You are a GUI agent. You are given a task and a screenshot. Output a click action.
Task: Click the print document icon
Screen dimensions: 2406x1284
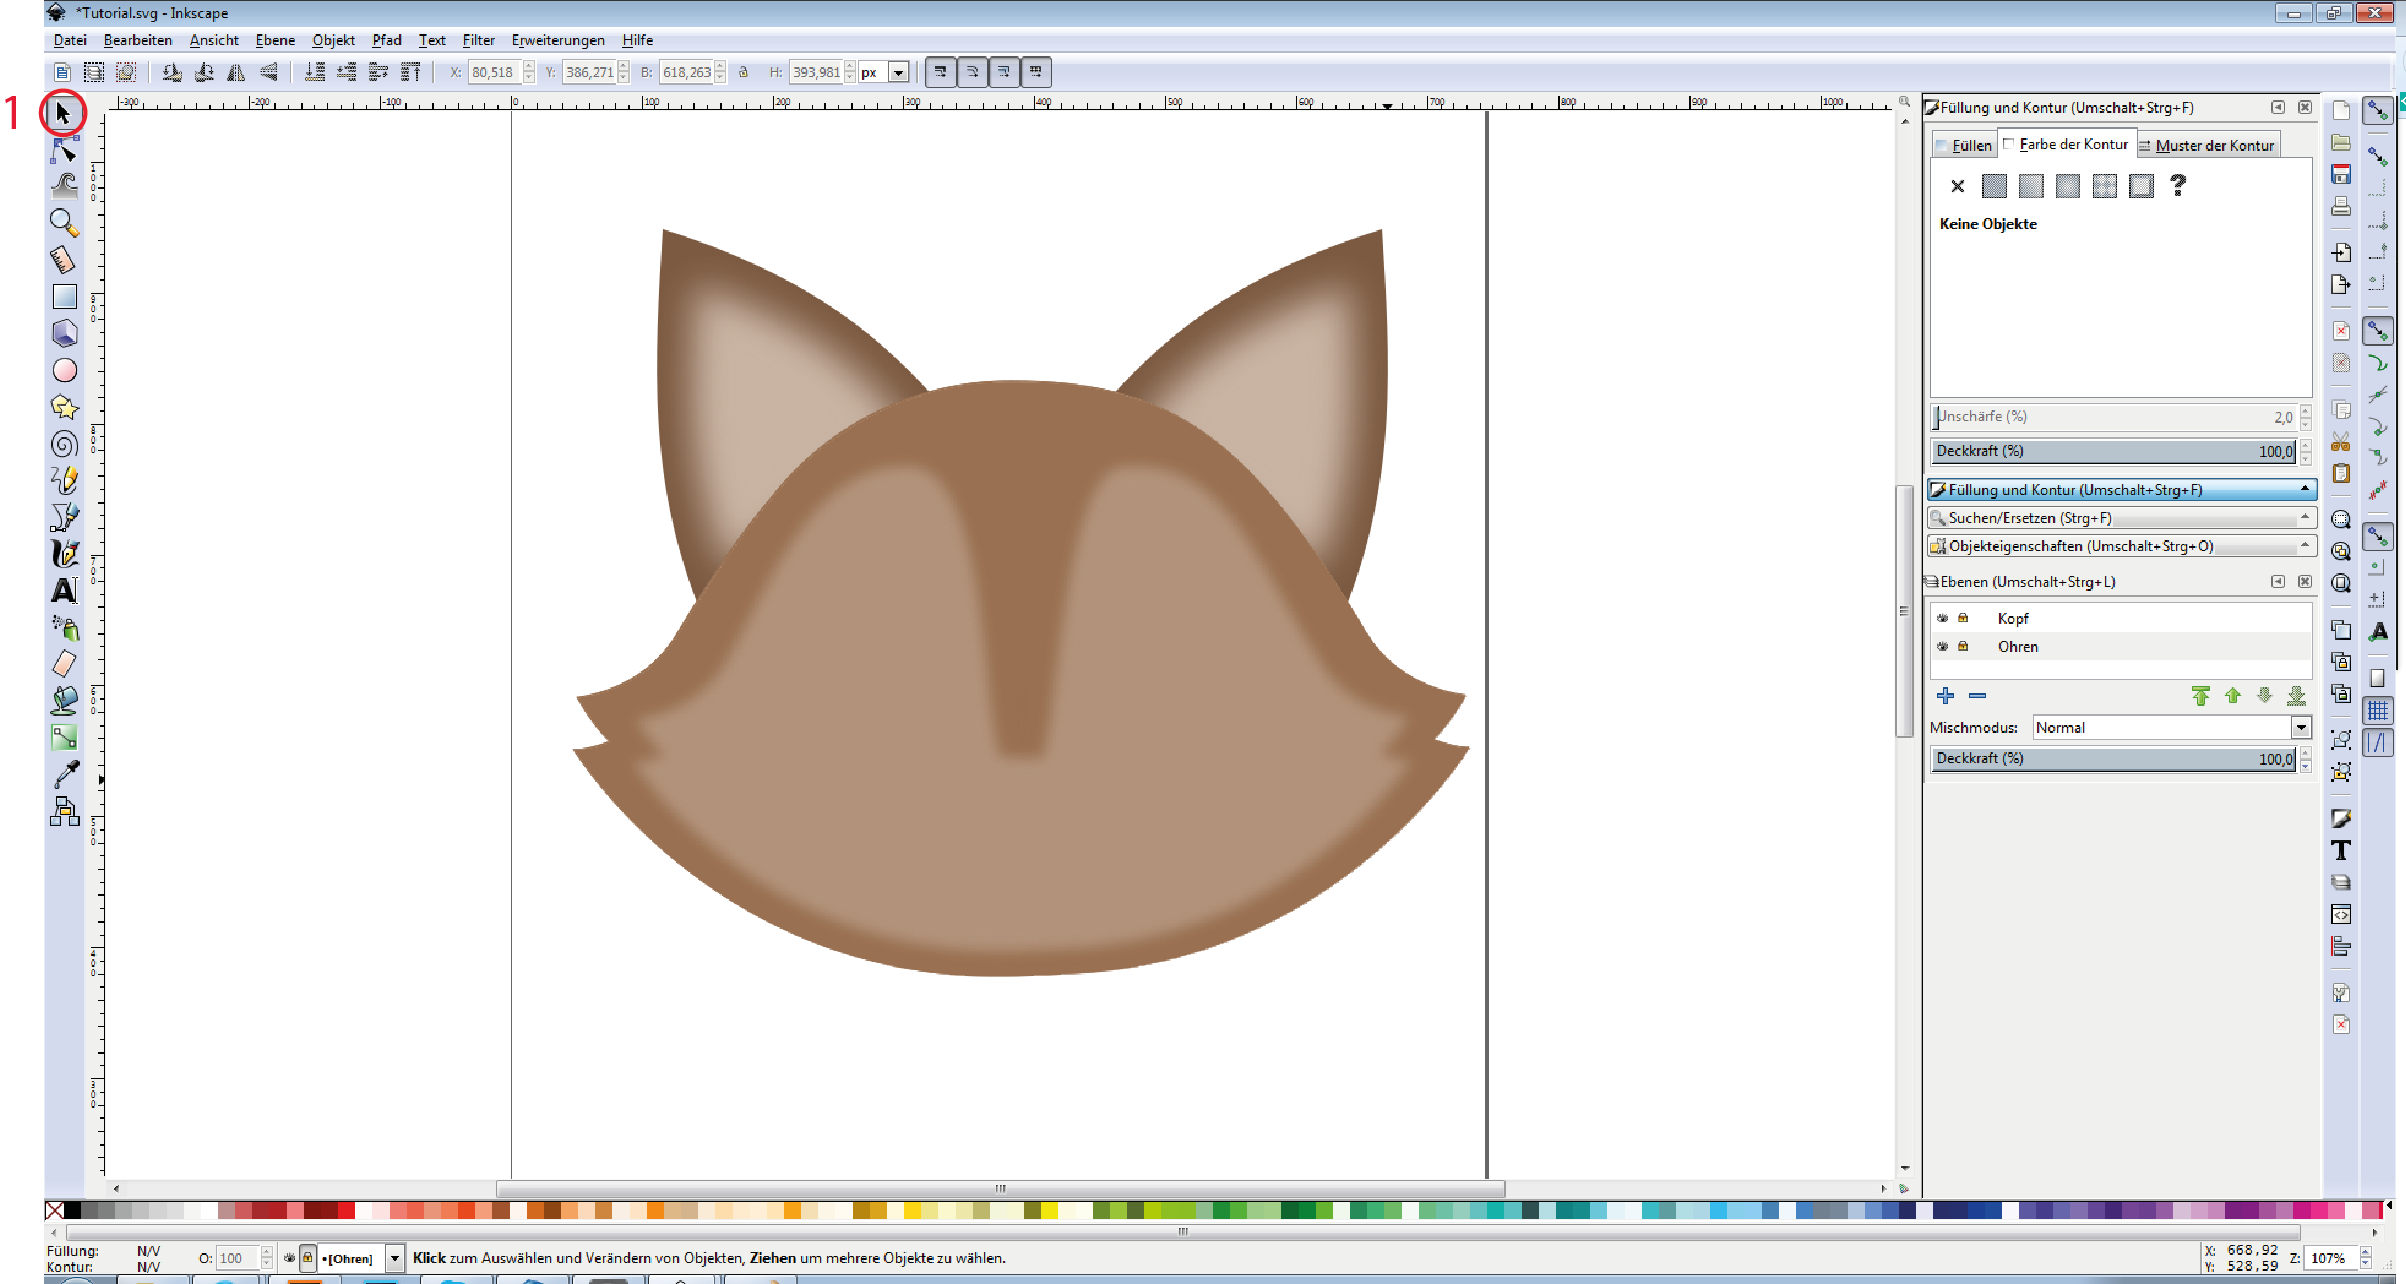coord(2341,206)
